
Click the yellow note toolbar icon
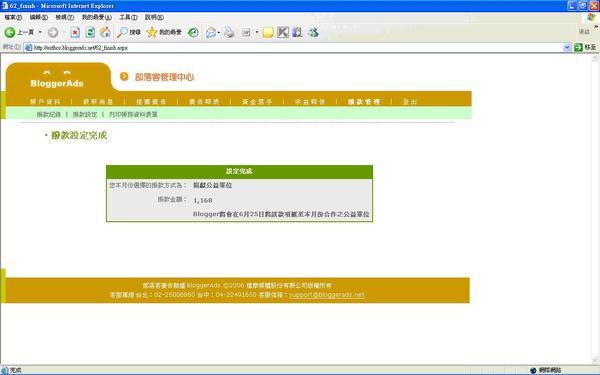(268, 33)
